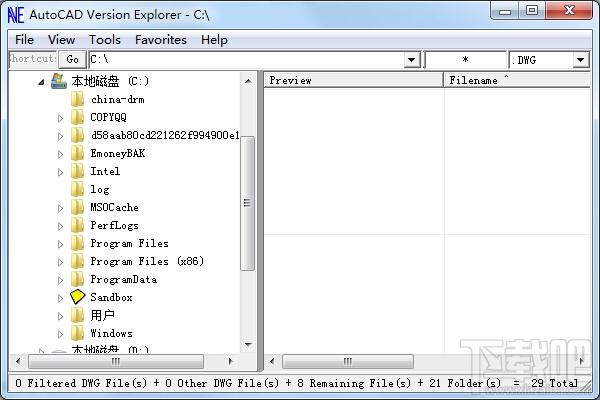
Task: Expand the Sandbox node arrow
Action: (60, 298)
